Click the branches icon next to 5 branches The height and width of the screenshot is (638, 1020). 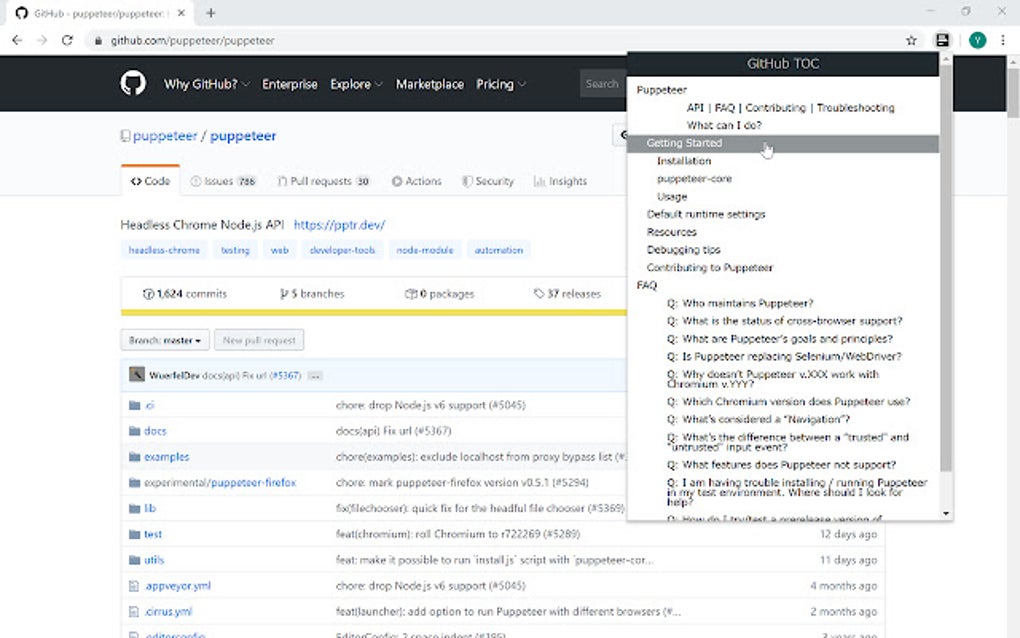285,293
